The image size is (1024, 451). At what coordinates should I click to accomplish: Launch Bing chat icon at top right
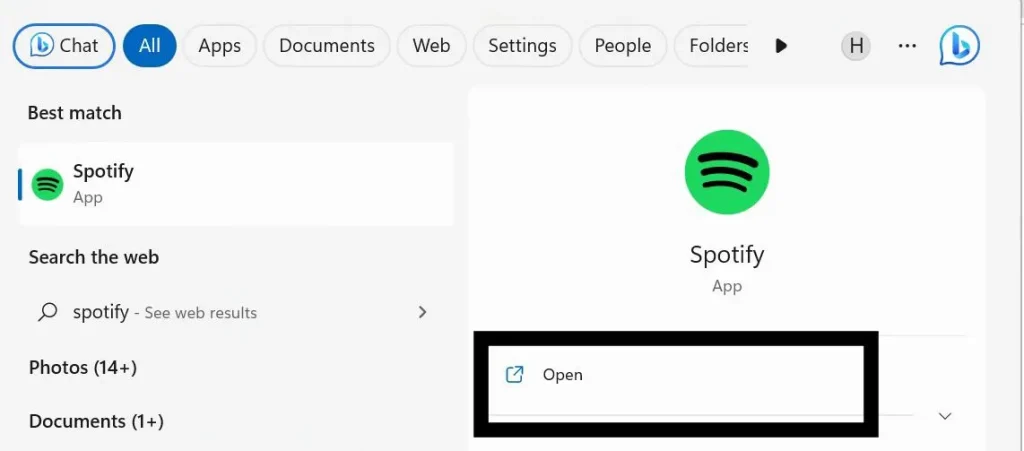[959, 46]
